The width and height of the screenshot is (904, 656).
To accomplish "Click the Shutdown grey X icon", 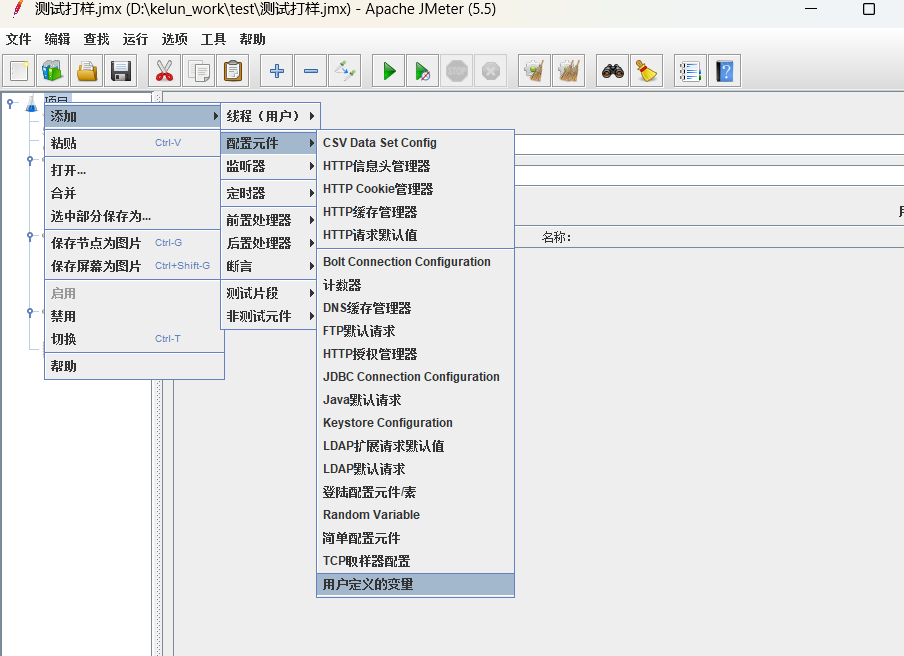I will point(491,71).
